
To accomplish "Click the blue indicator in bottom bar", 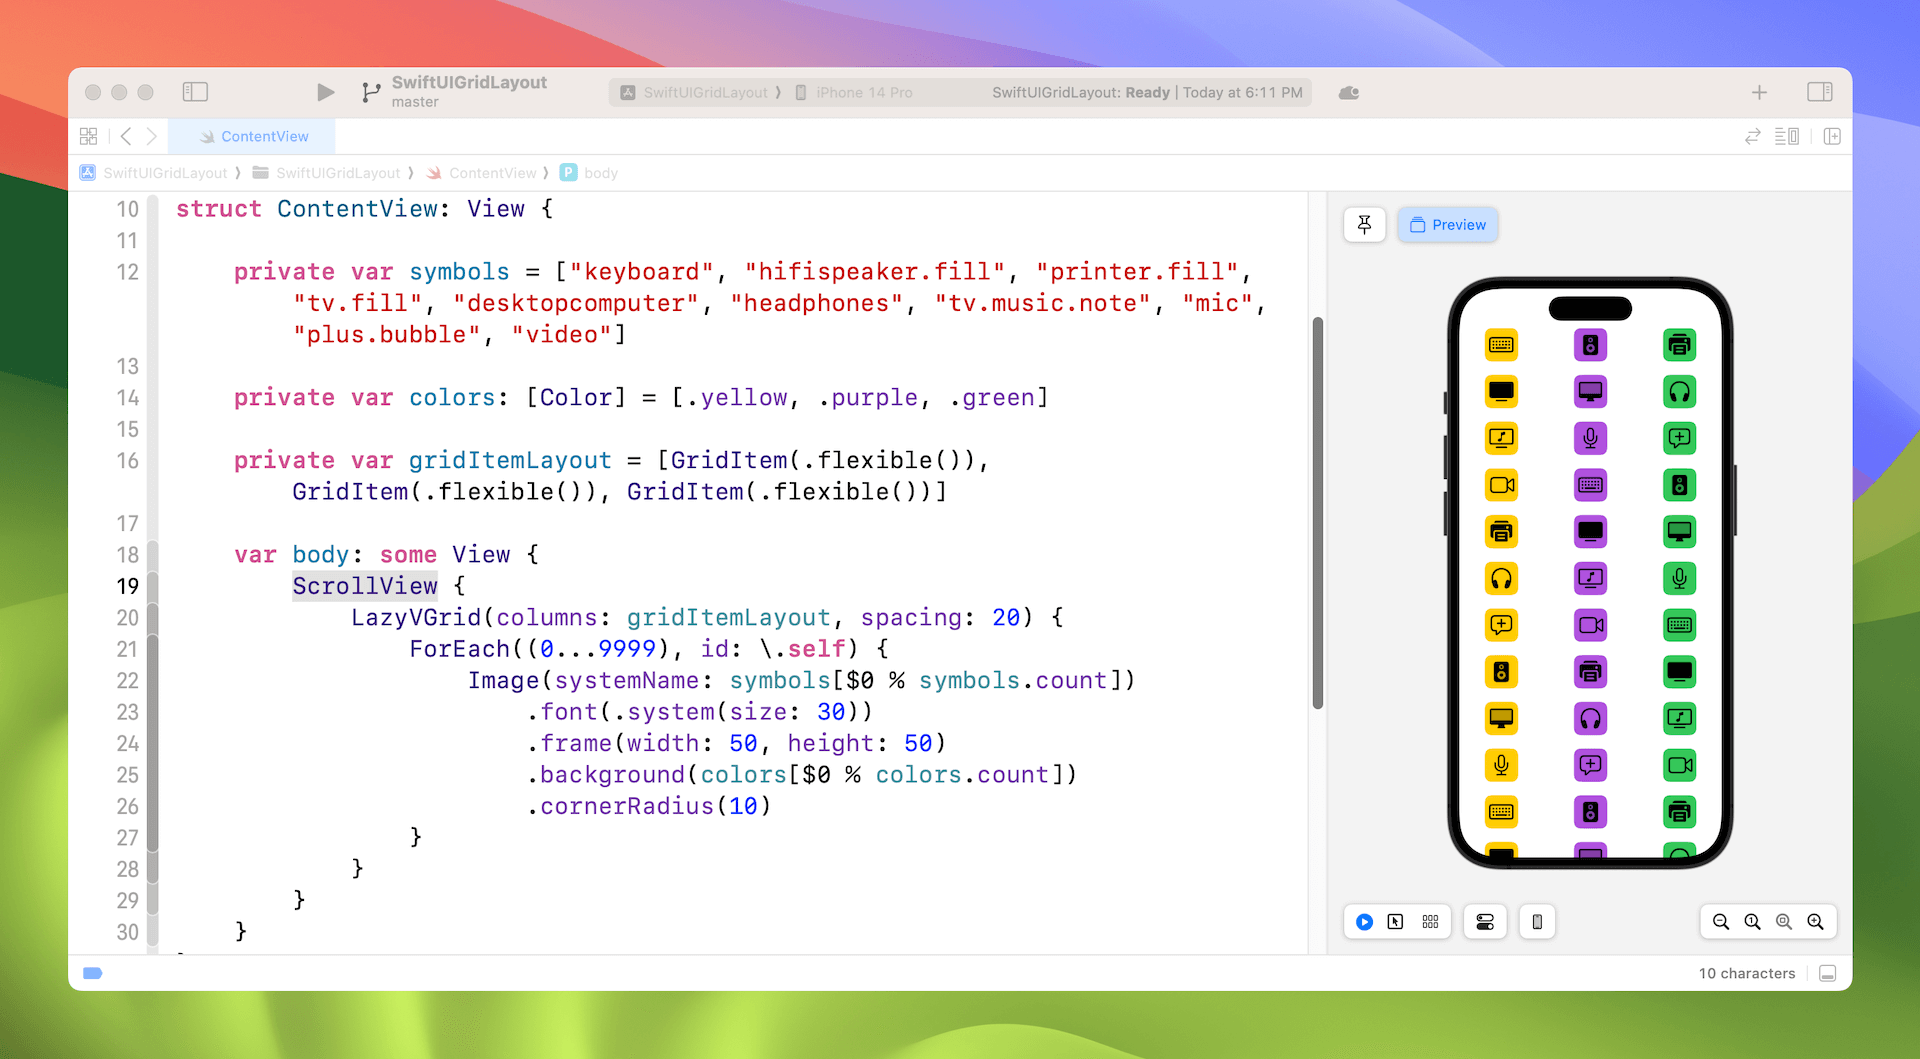I will pos(93,973).
